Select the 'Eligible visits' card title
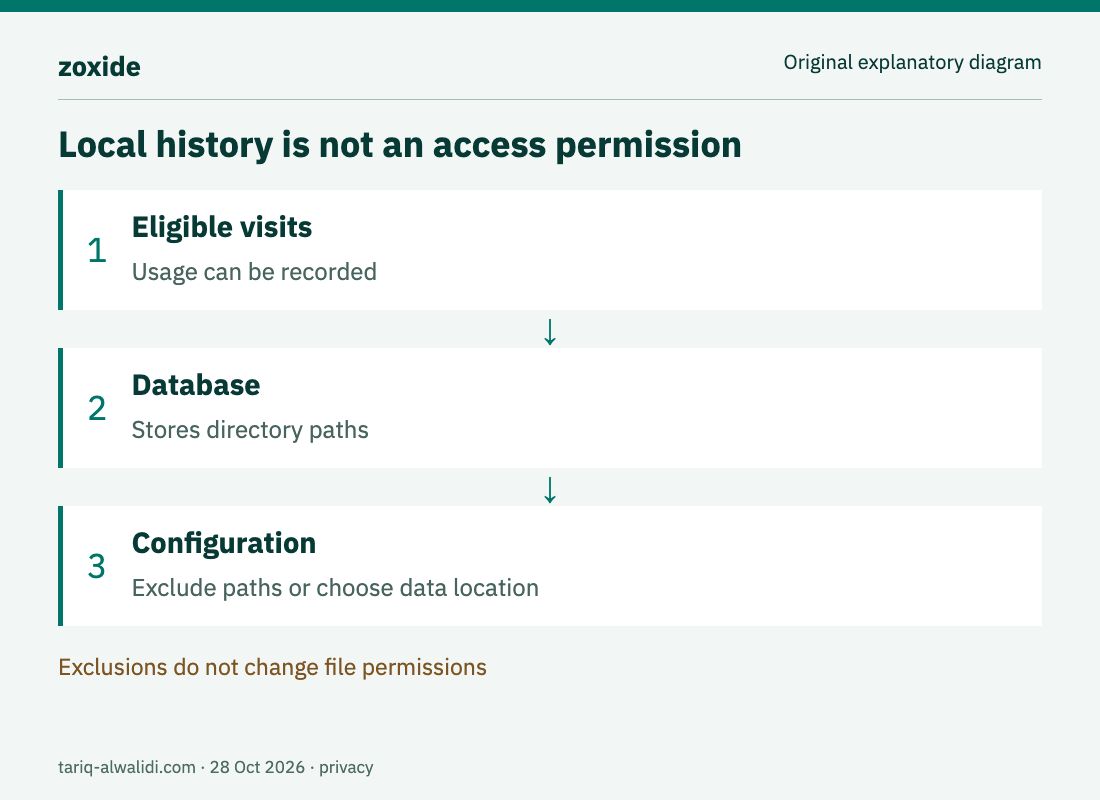This screenshot has width=1100, height=800. click(222, 227)
